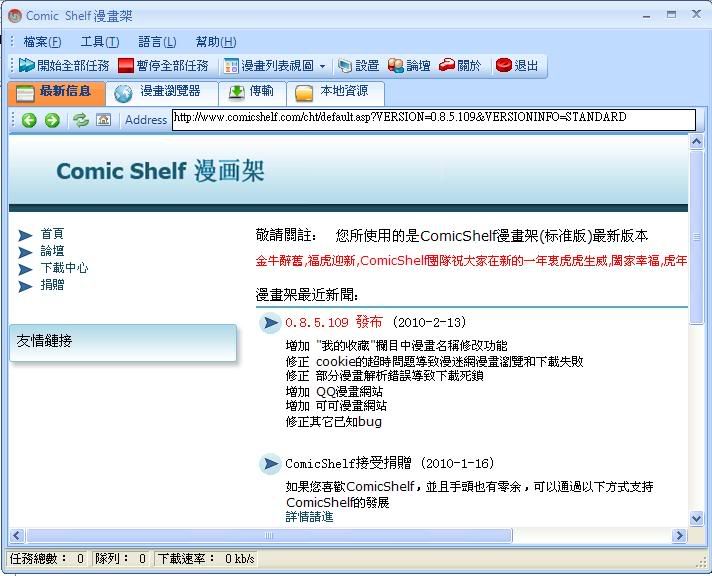Click the green browser forward arrow

51,120
